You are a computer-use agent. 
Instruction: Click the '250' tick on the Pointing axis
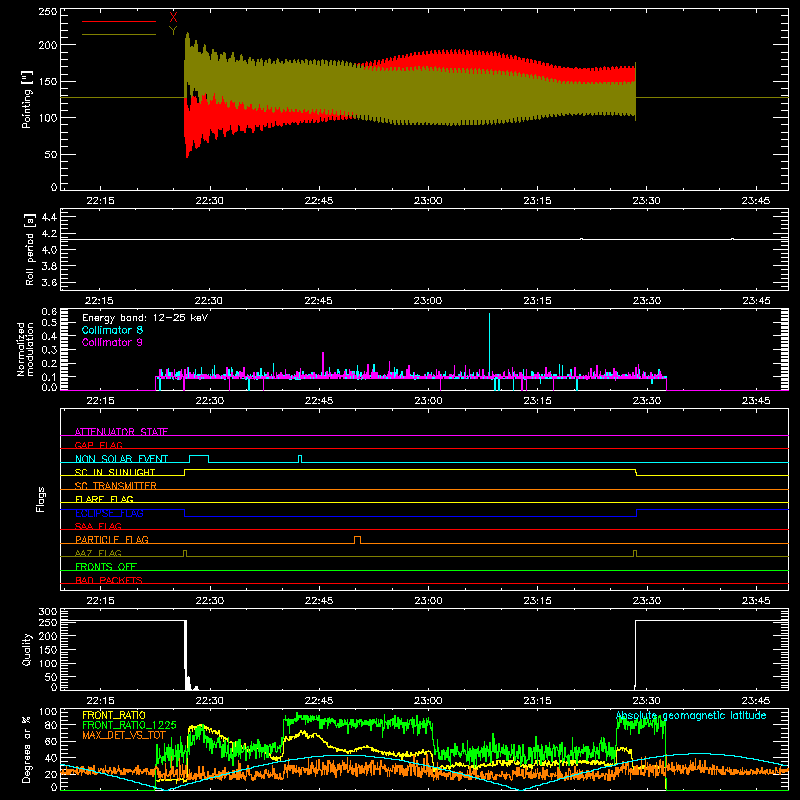coord(48,11)
